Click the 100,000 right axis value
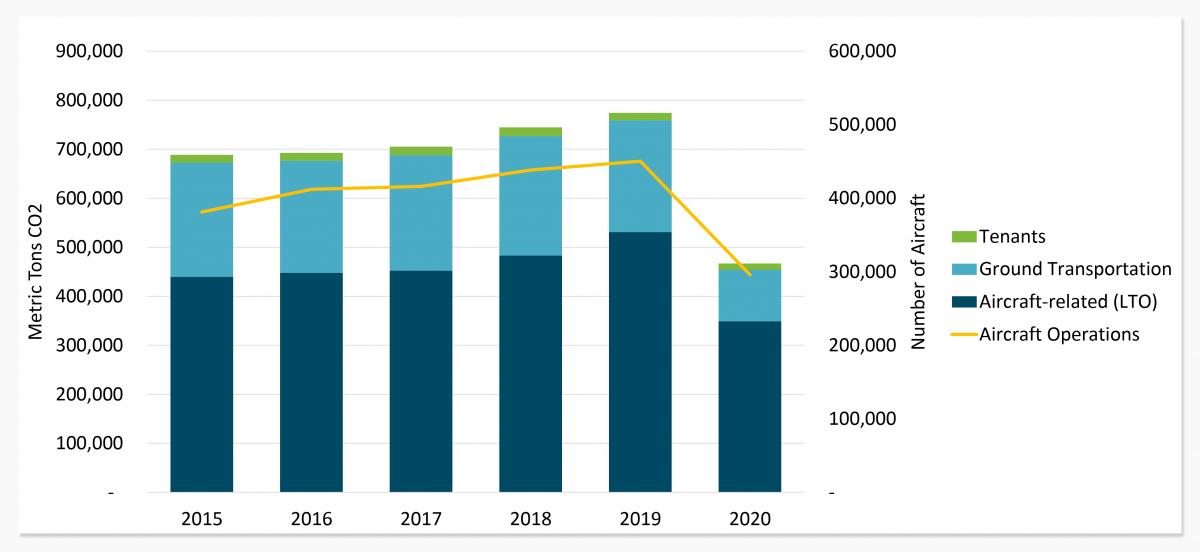Screen dimensions: 1200x552 (863, 419)
